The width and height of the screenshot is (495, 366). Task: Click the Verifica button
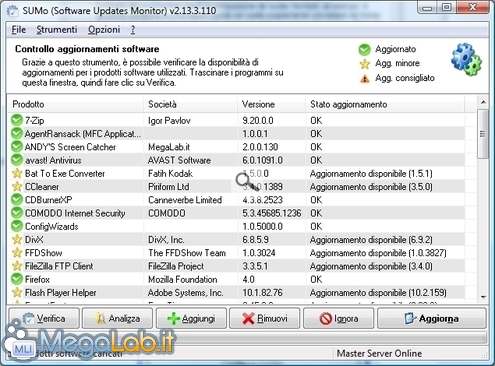[44, 318]
